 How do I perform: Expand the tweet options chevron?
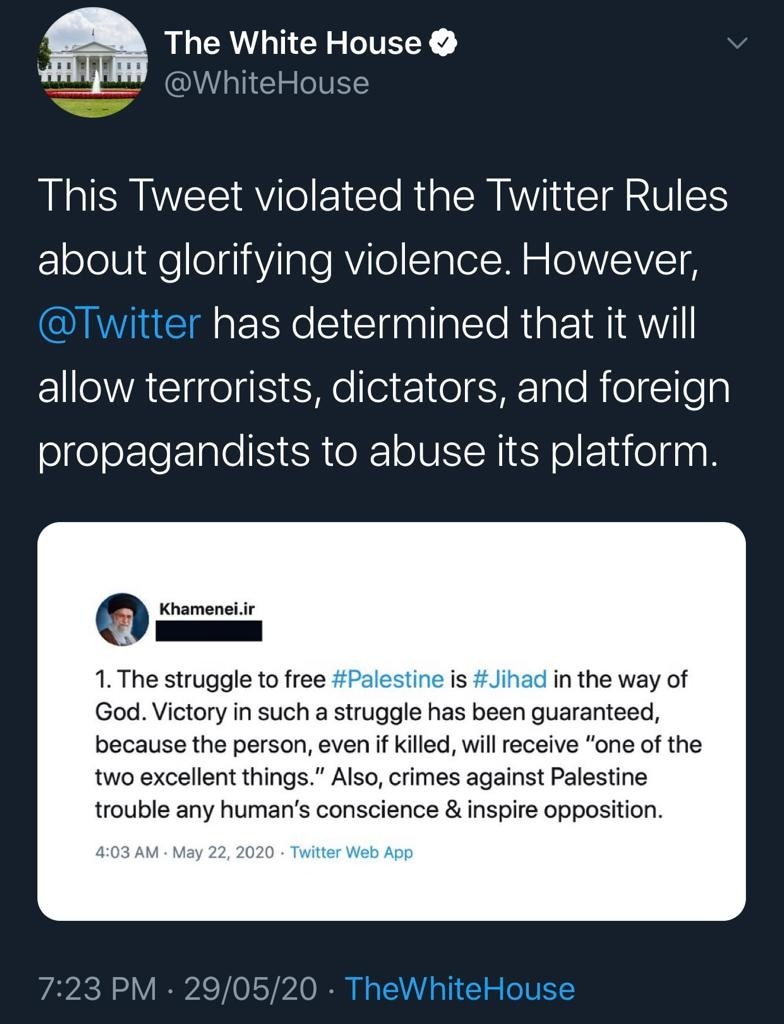tap(736, 44)
